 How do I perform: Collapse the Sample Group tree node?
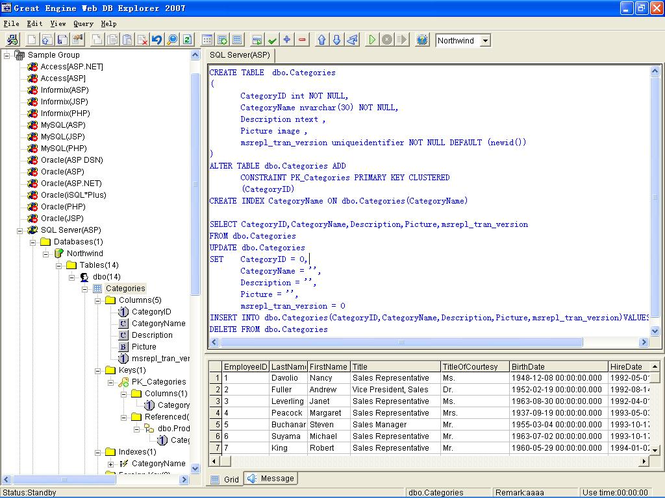click(x=7, y=55)
